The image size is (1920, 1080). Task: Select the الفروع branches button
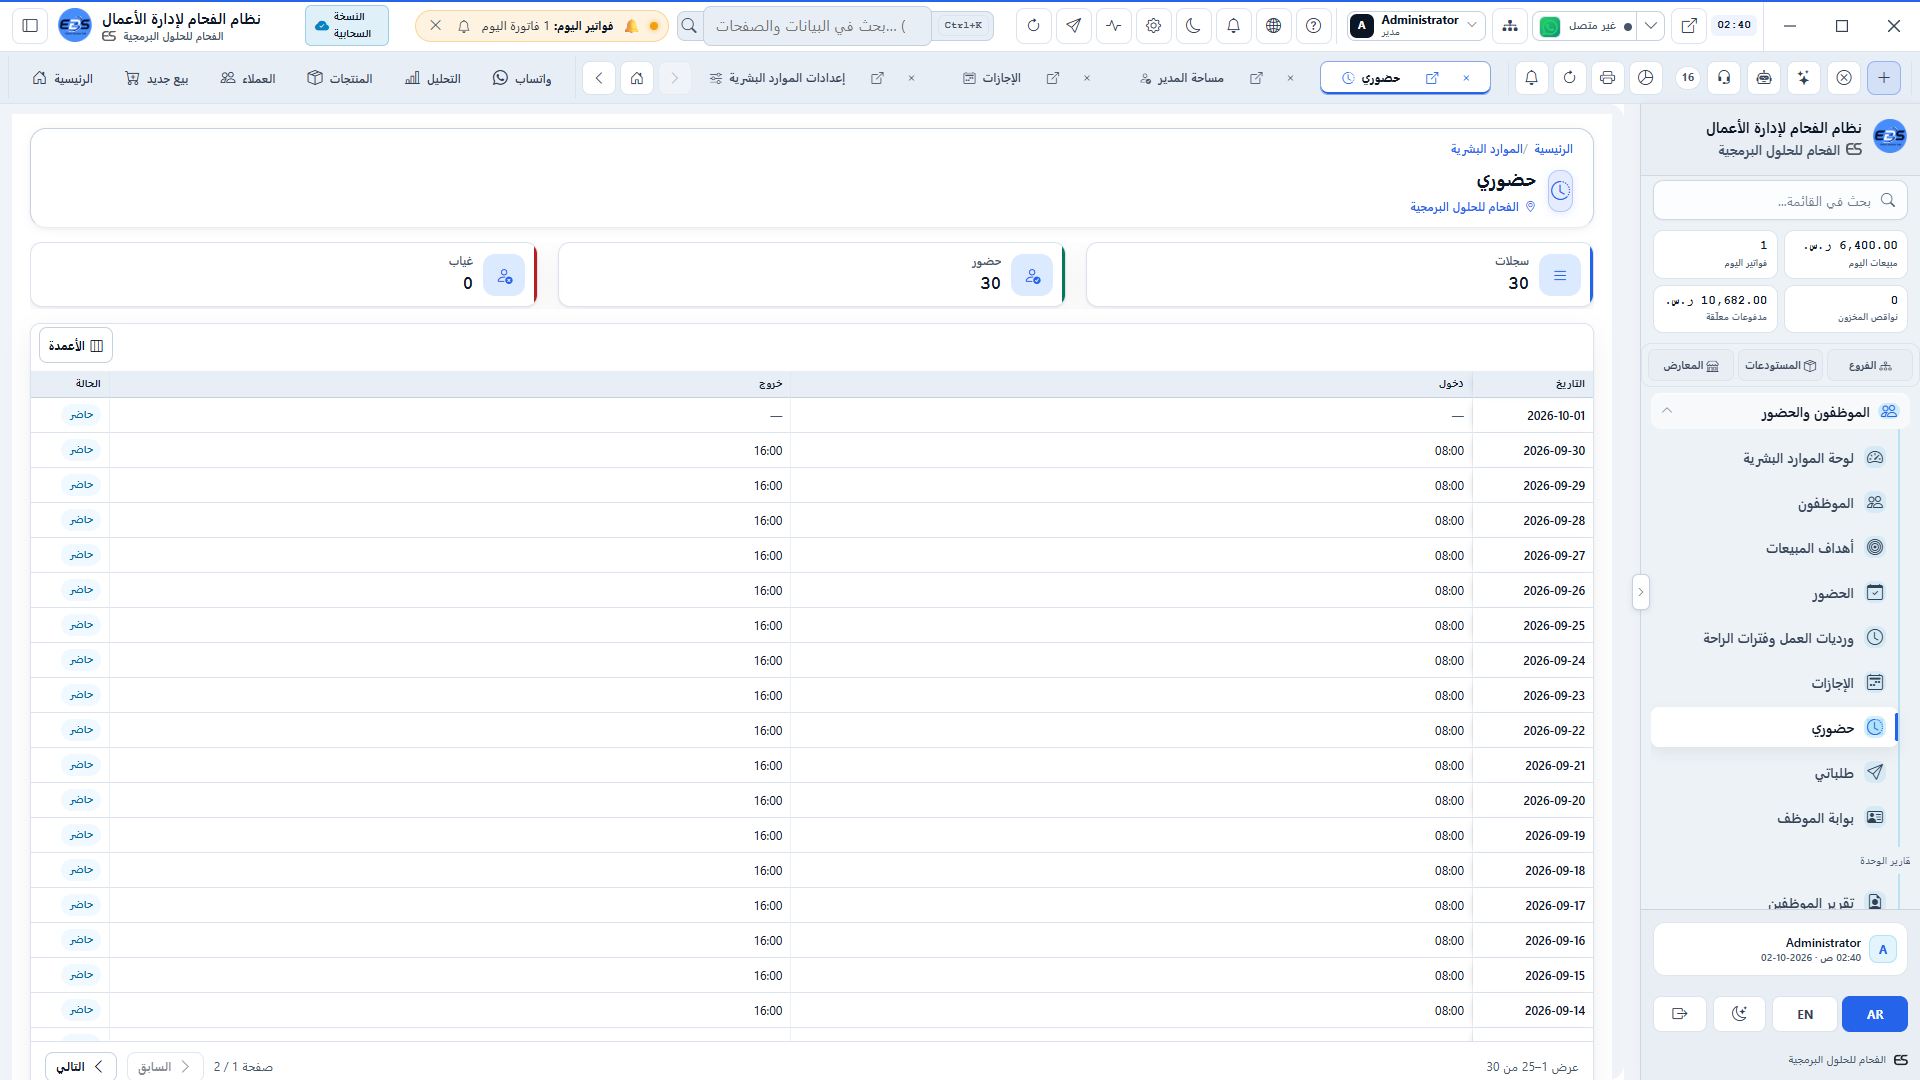[1869, 366]
